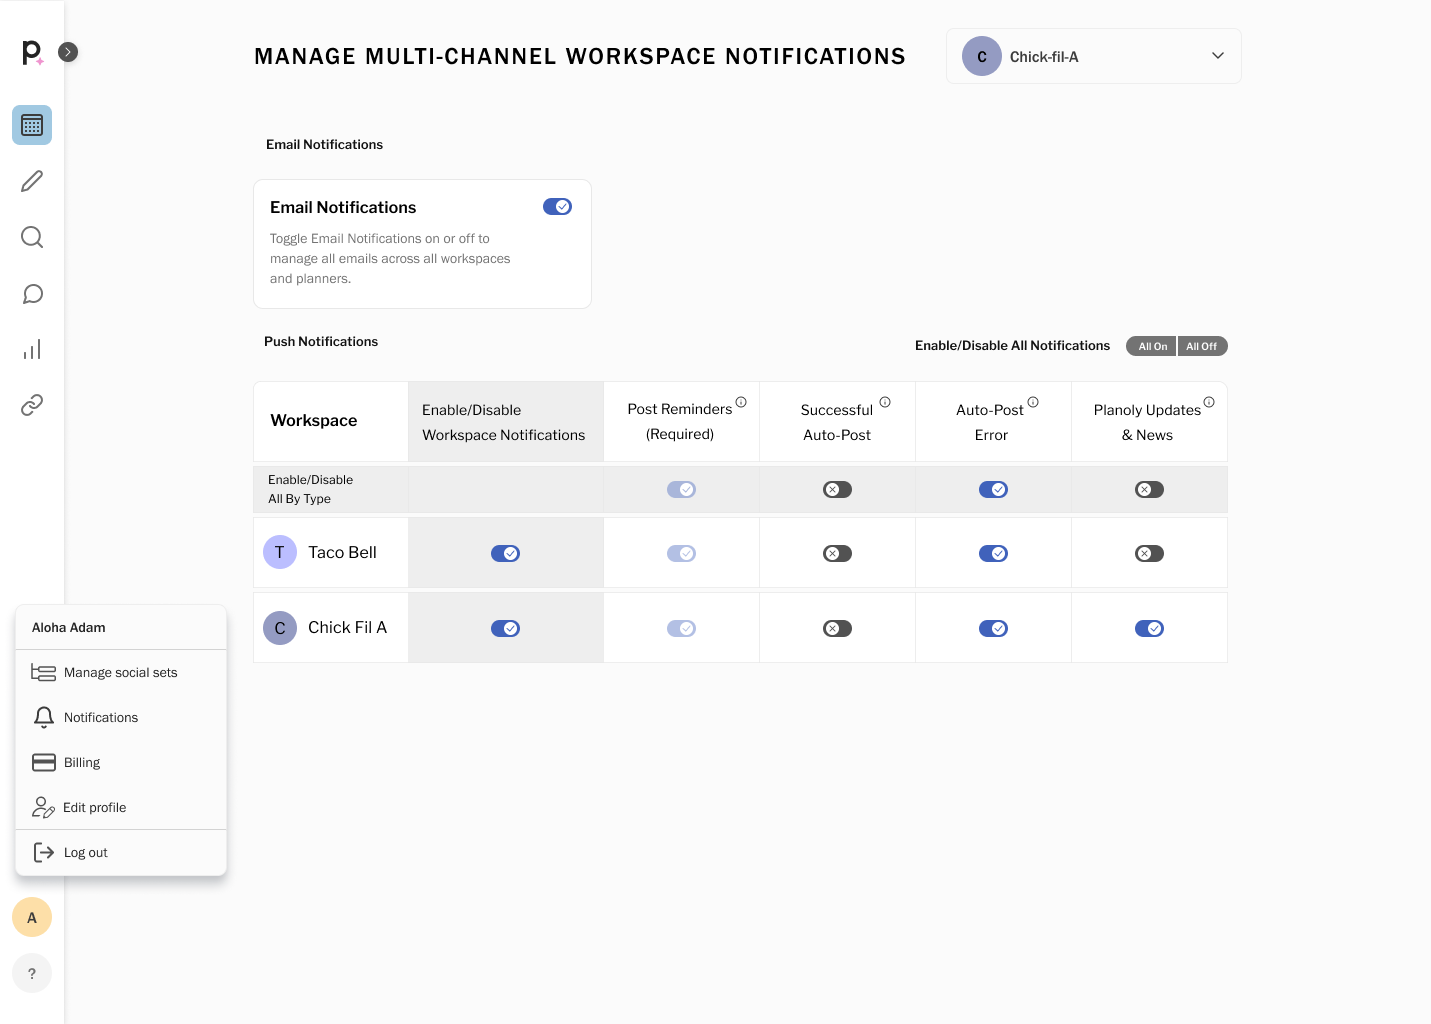
Task: Open the search magnifier icon in sidebar
Action: (x=32, y=237)
